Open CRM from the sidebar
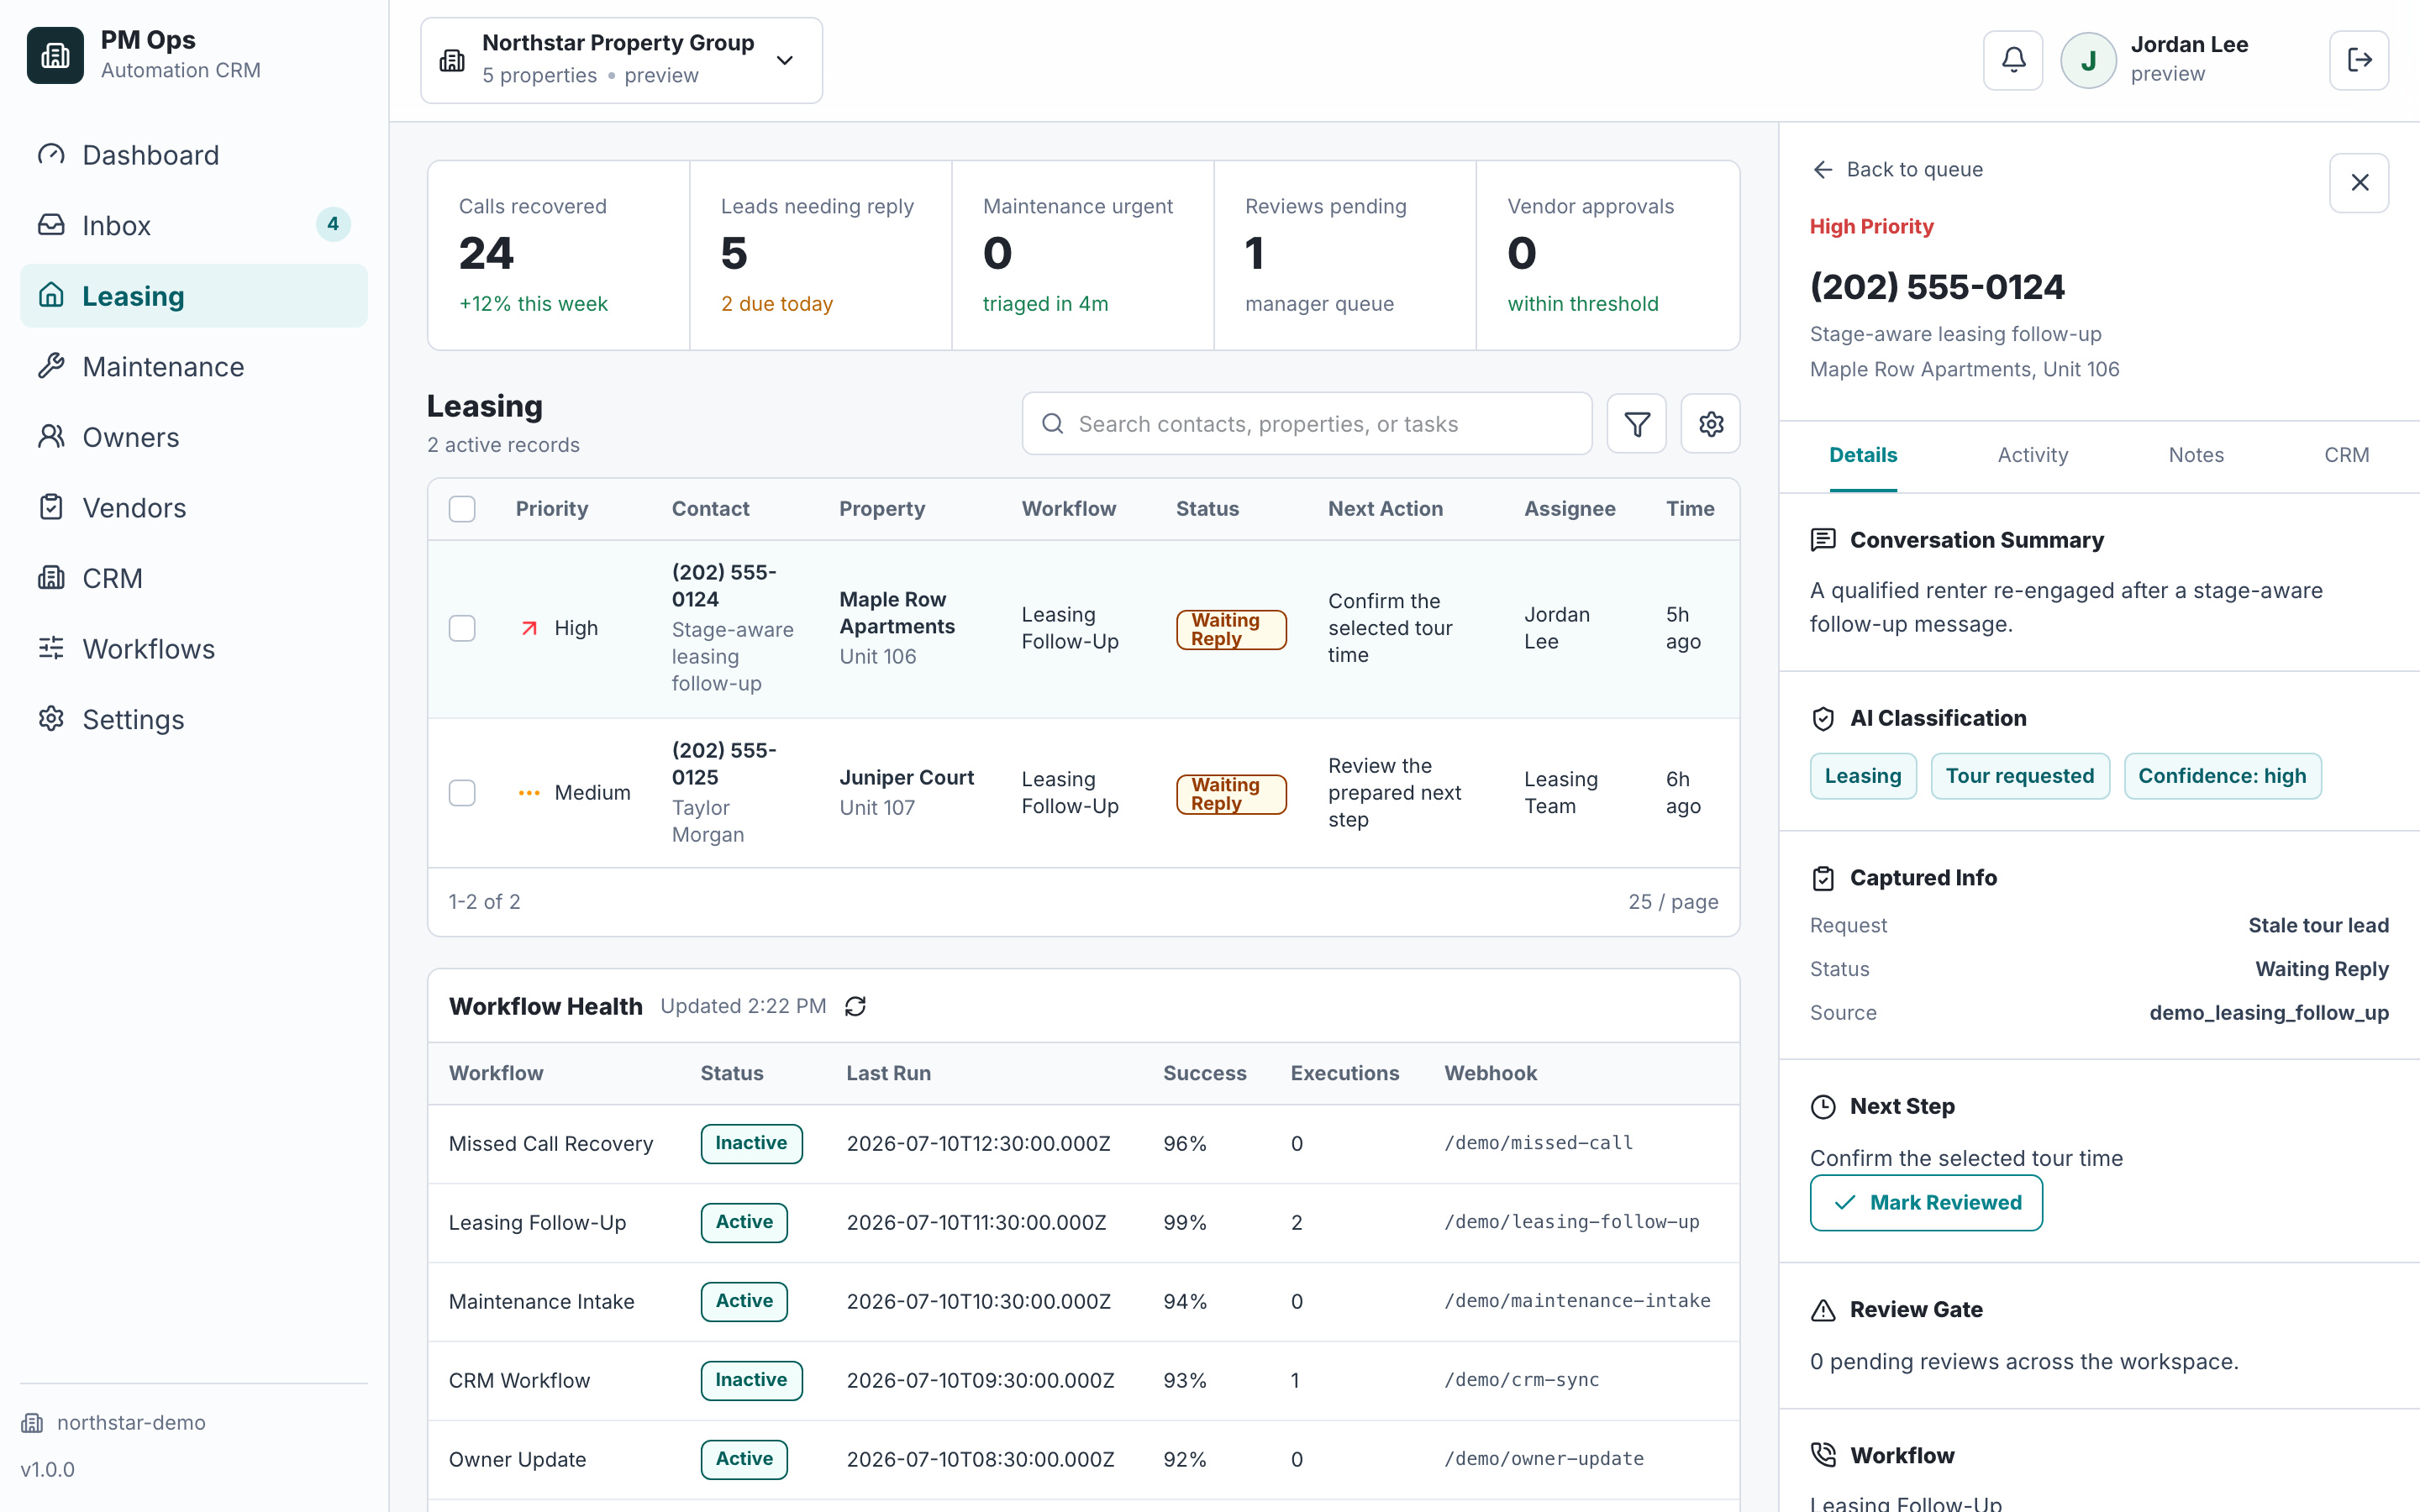 coord(194,578)
